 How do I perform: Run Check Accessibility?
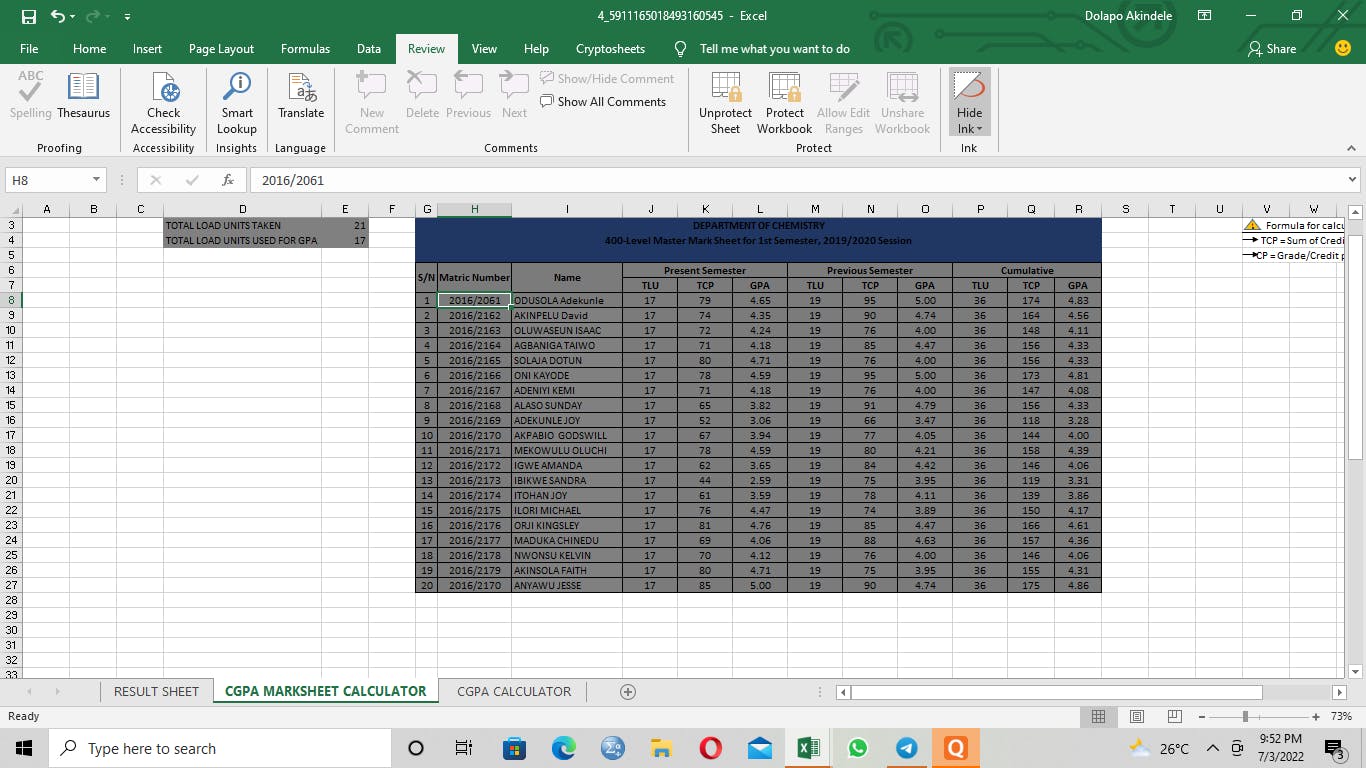pos(163,104)
